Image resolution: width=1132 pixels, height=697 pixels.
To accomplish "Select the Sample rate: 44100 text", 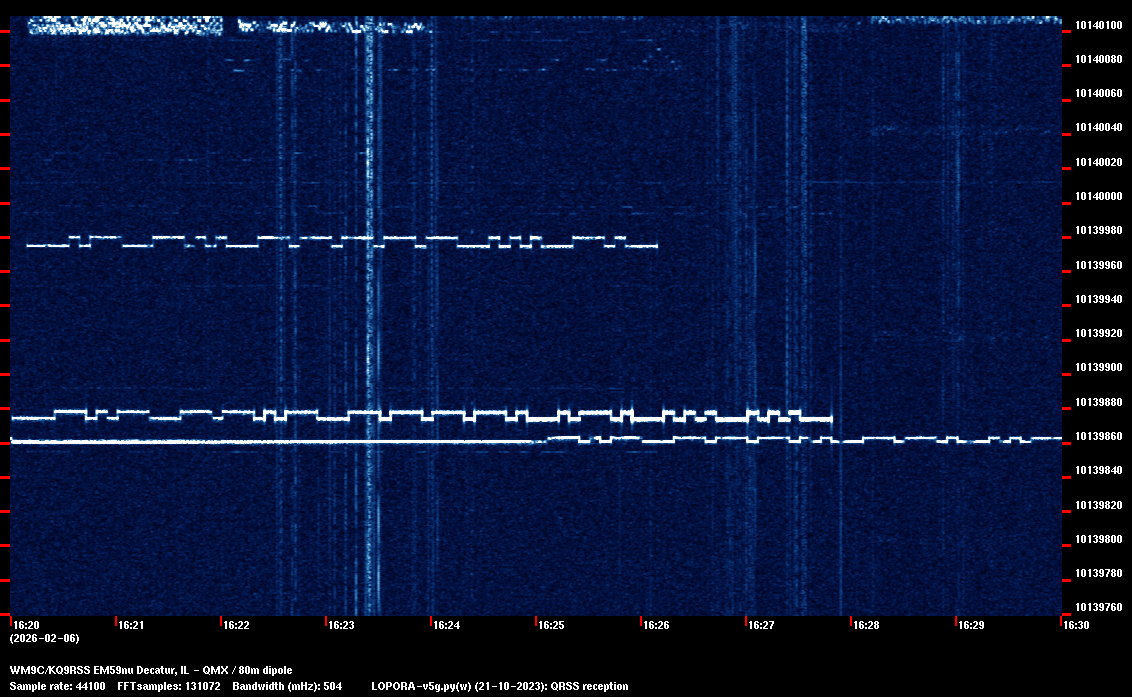I will click(57, 686).
